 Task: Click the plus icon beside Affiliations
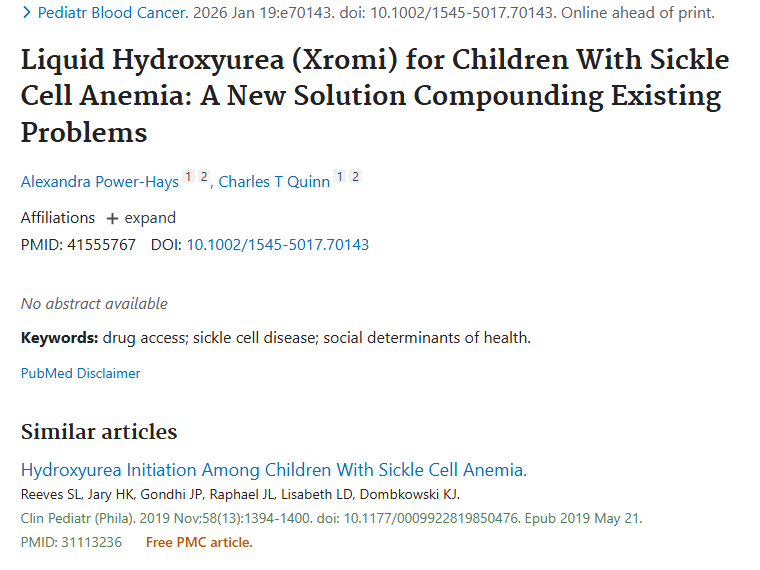point(112,218)
